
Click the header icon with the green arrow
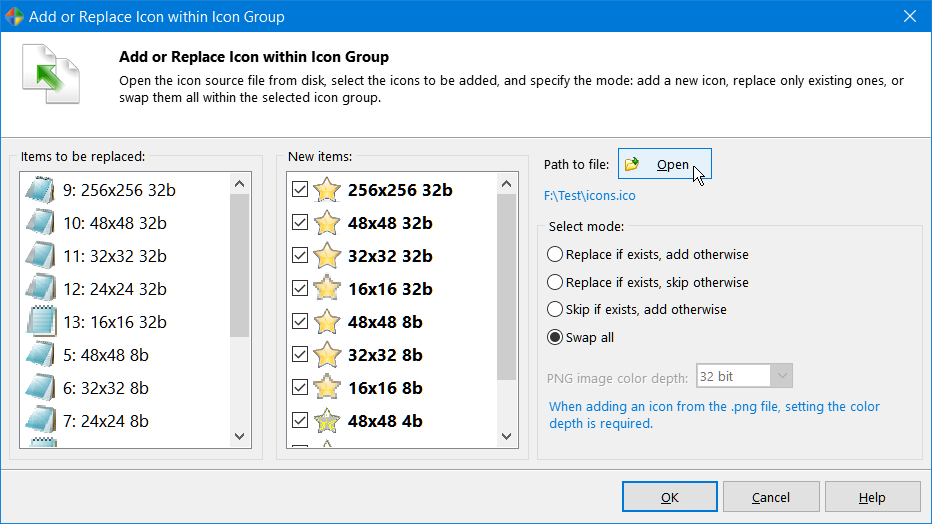click(51, 74)
